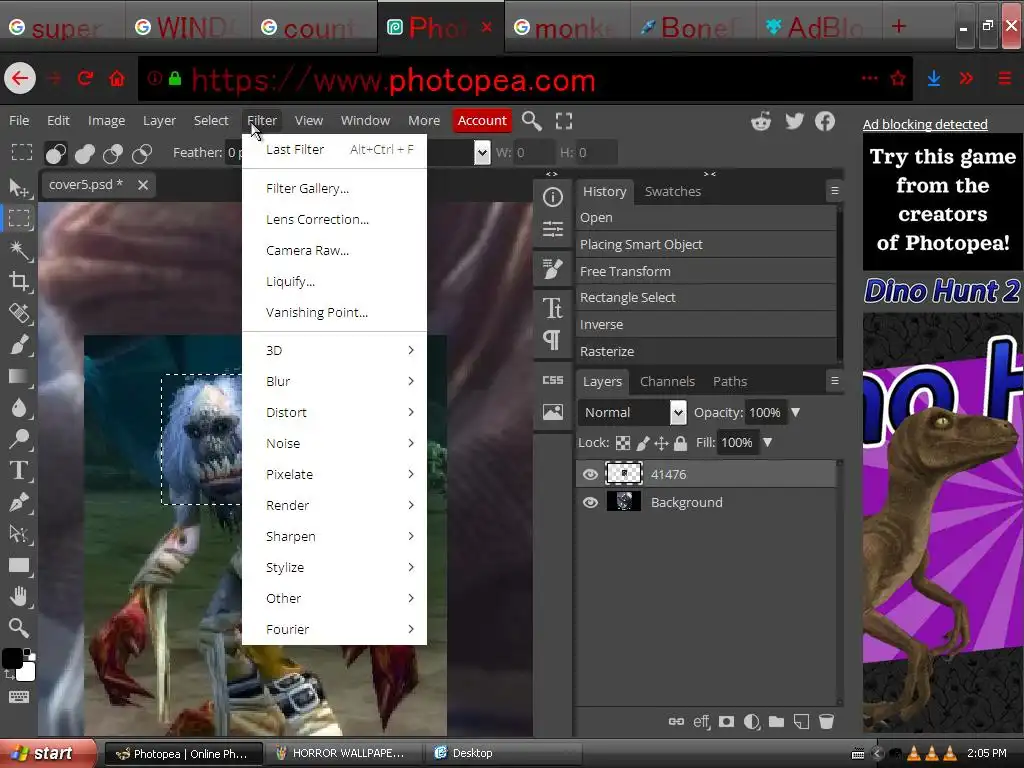Create new folder in Layers panel

[x=776, y=722]
